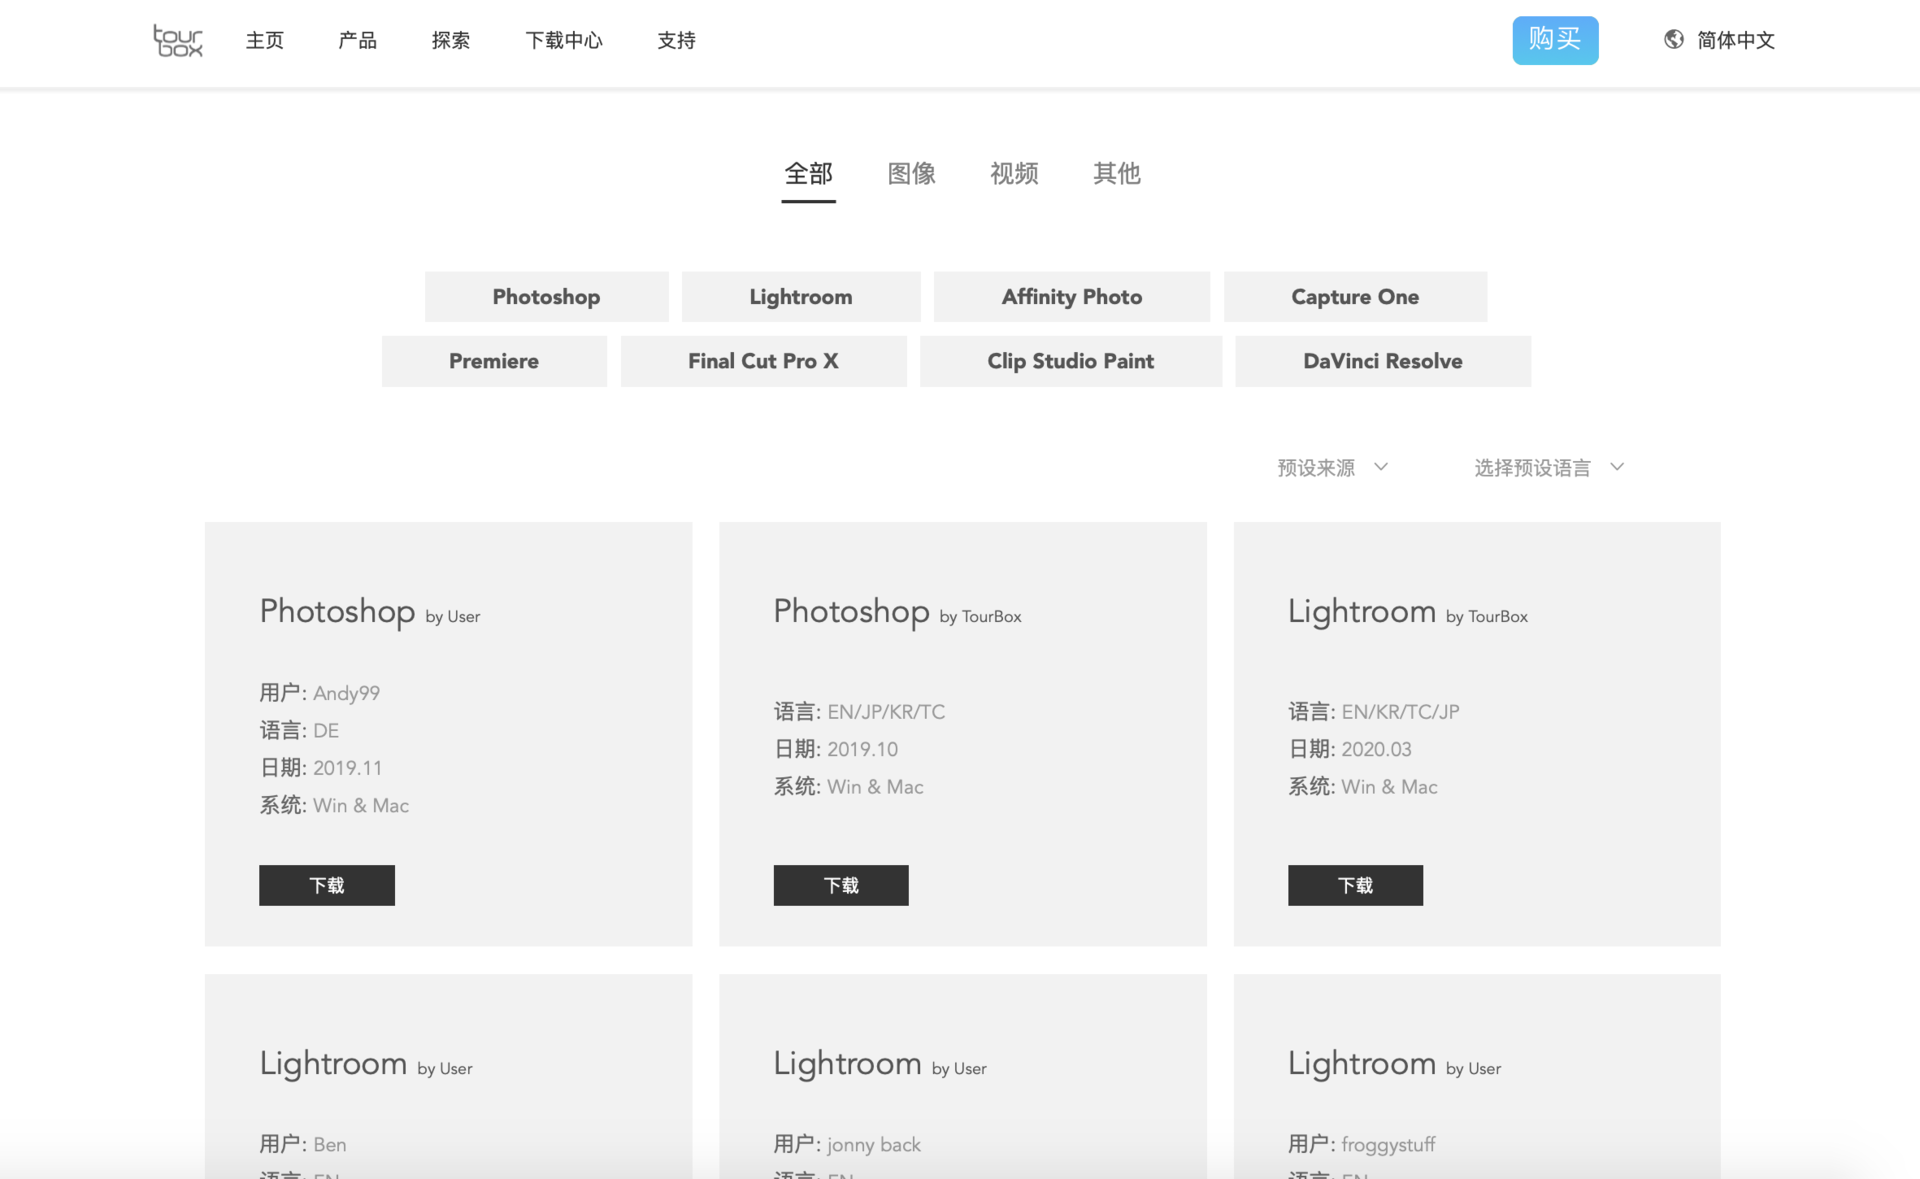Select the 全部 tab
1920x1179 pixels.
808,174
